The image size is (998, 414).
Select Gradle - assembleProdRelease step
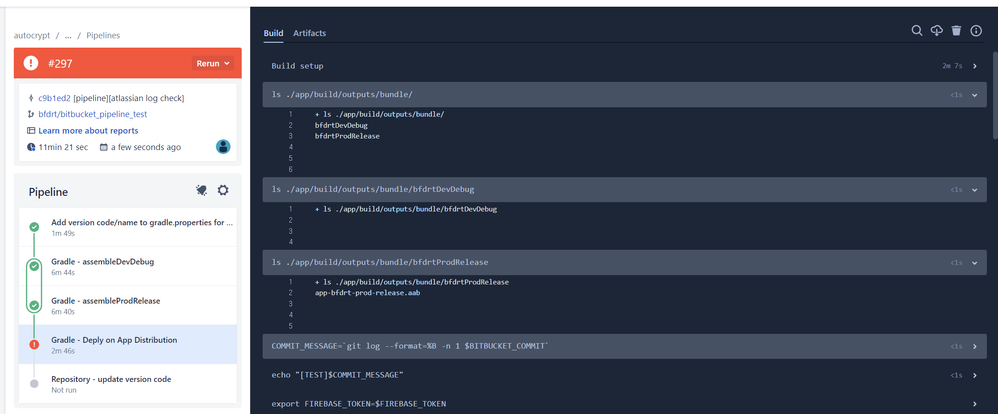click(128, 306)
